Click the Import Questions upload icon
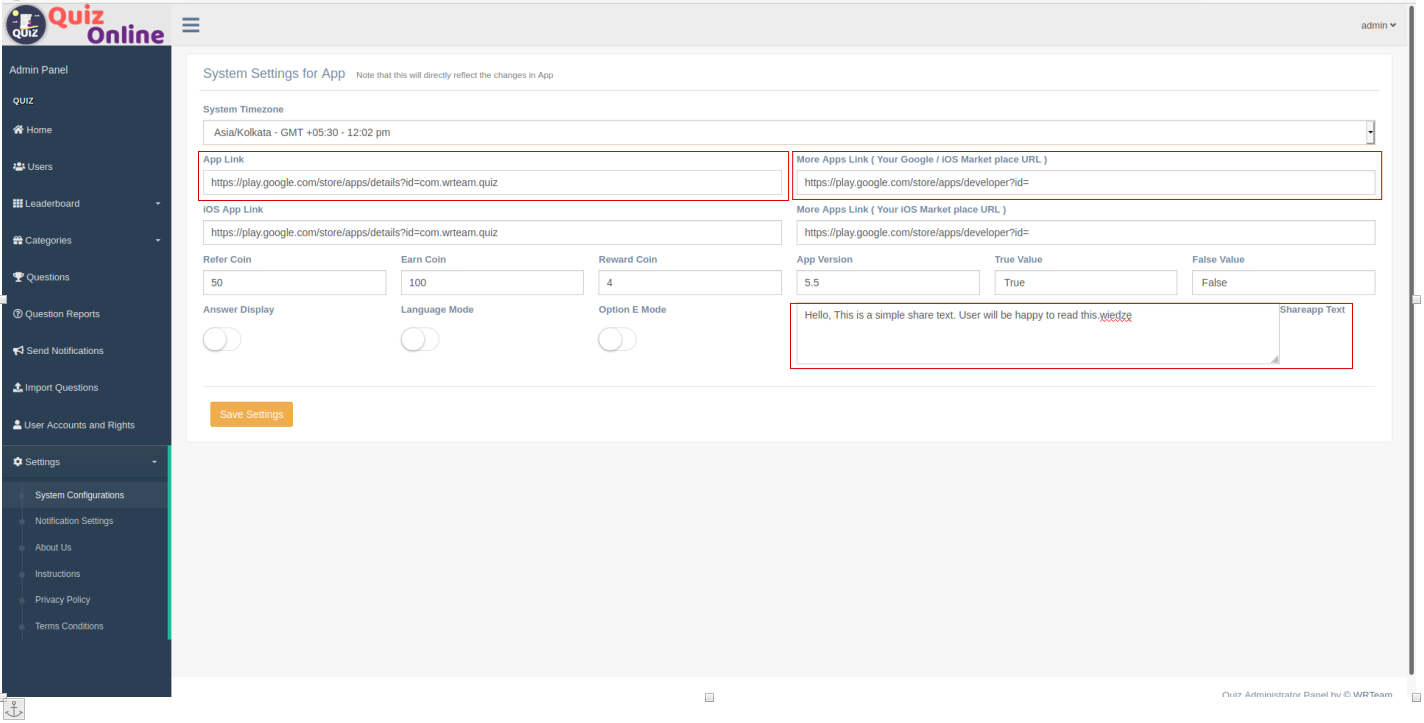 pos(18,388)
